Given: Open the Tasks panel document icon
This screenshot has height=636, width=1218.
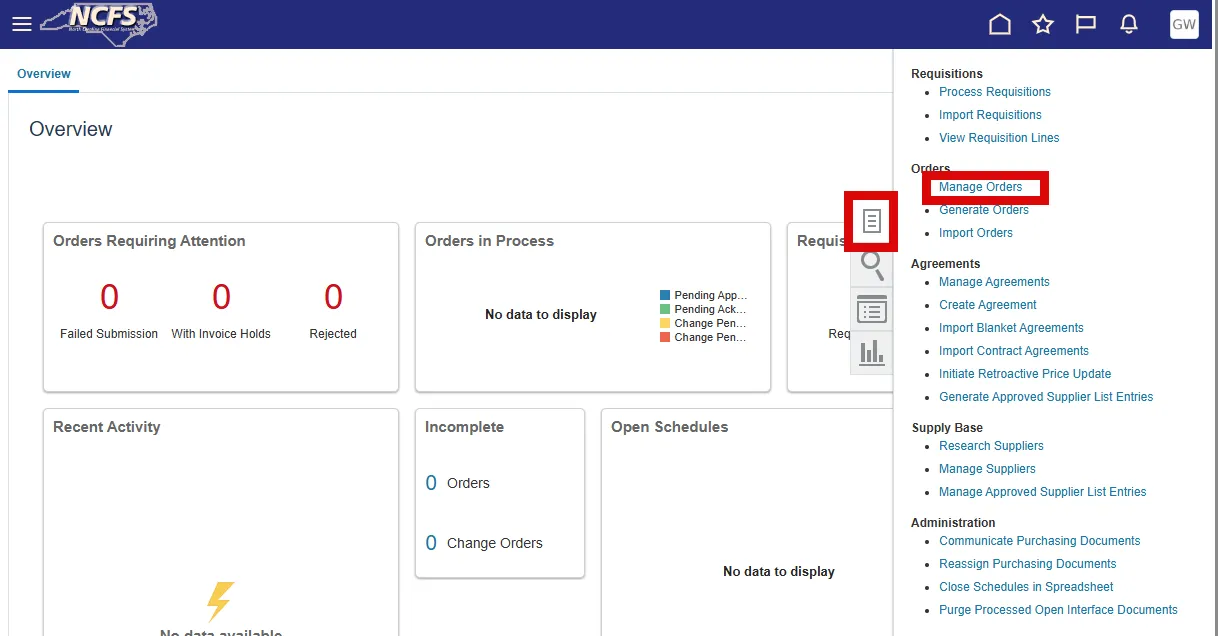Looking at the screenshot, I should (x=872, y=221).
